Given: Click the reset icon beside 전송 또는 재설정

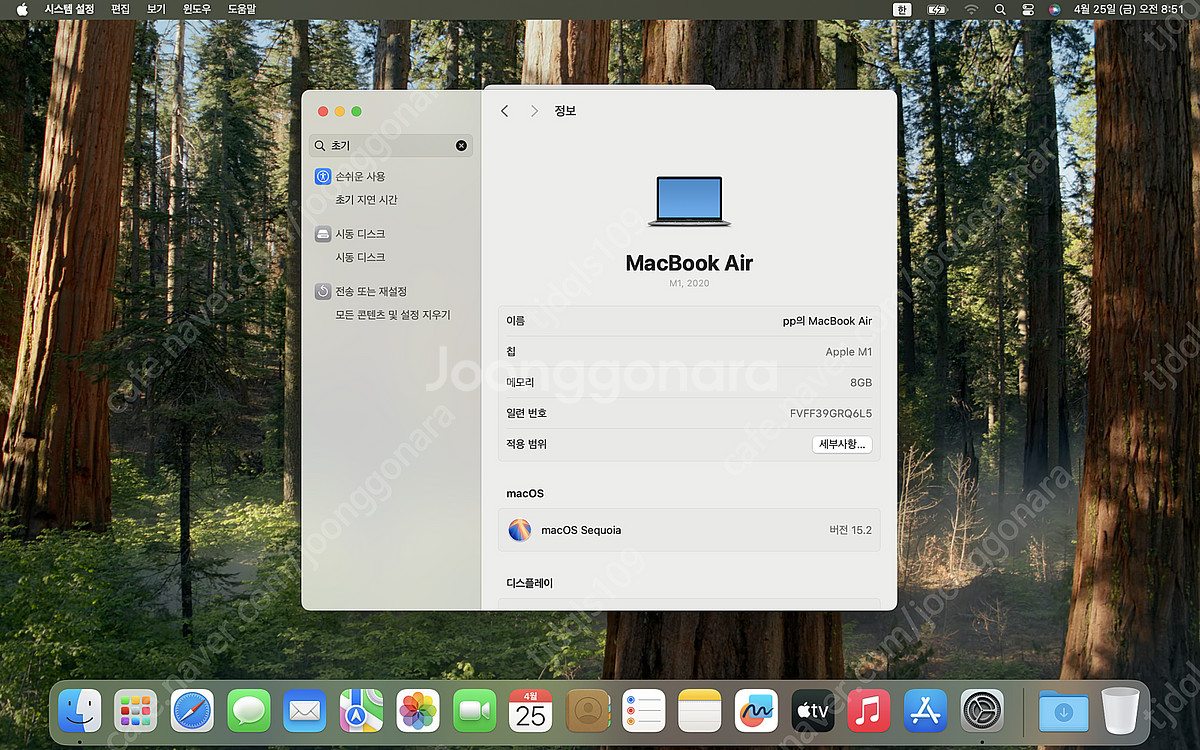Looking at the screenshot, I should coord(323,291).
